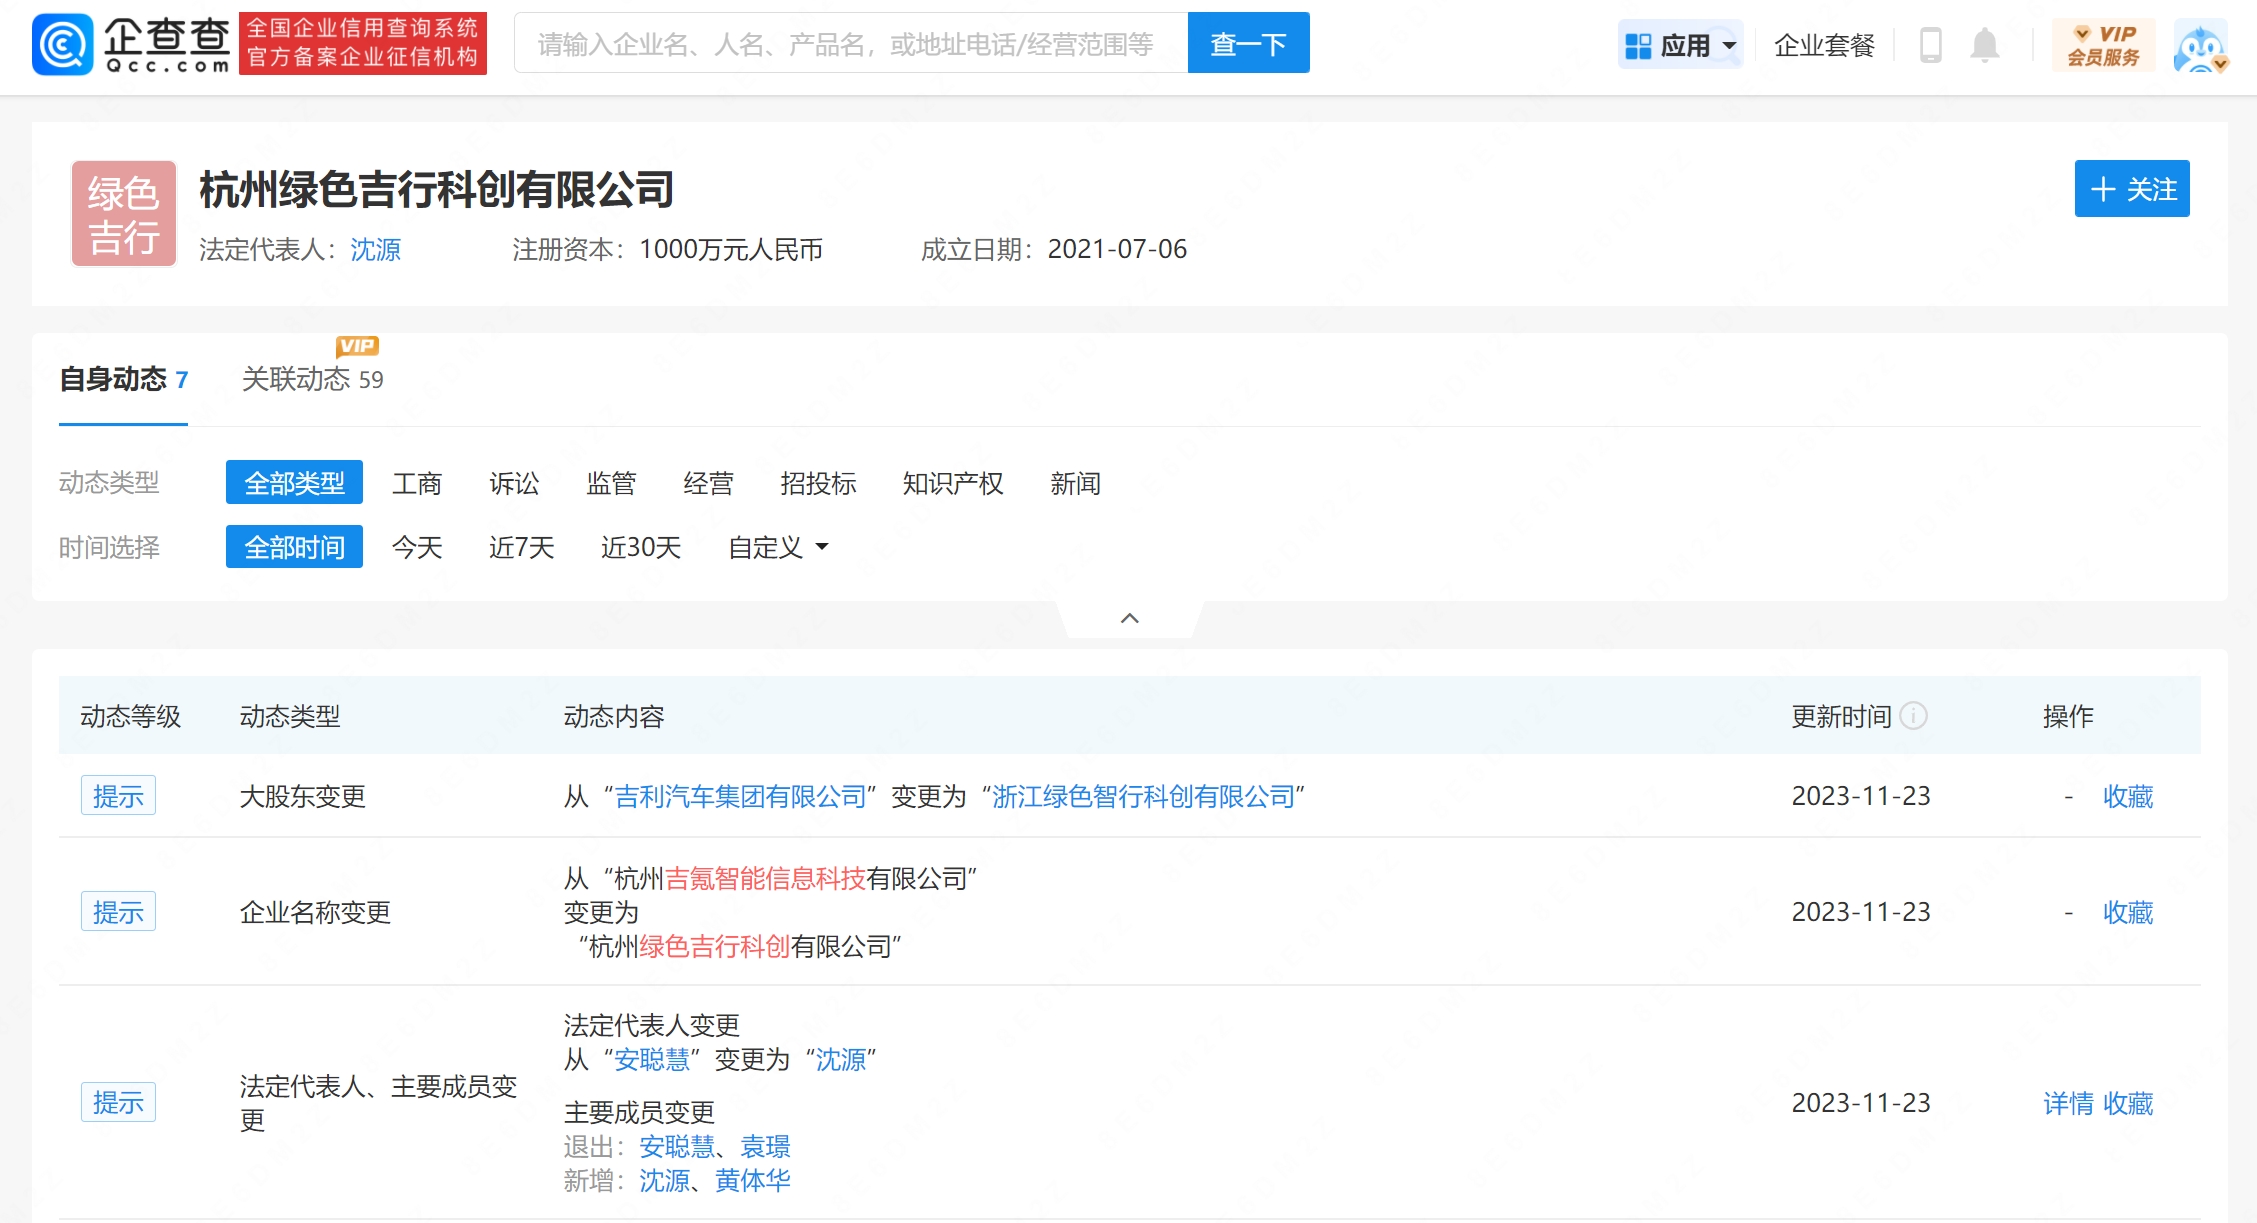This screenshot has width=2257, height=1223.
Task: Click the Qcc.com logo icon
Action: [x=63, y=44]
